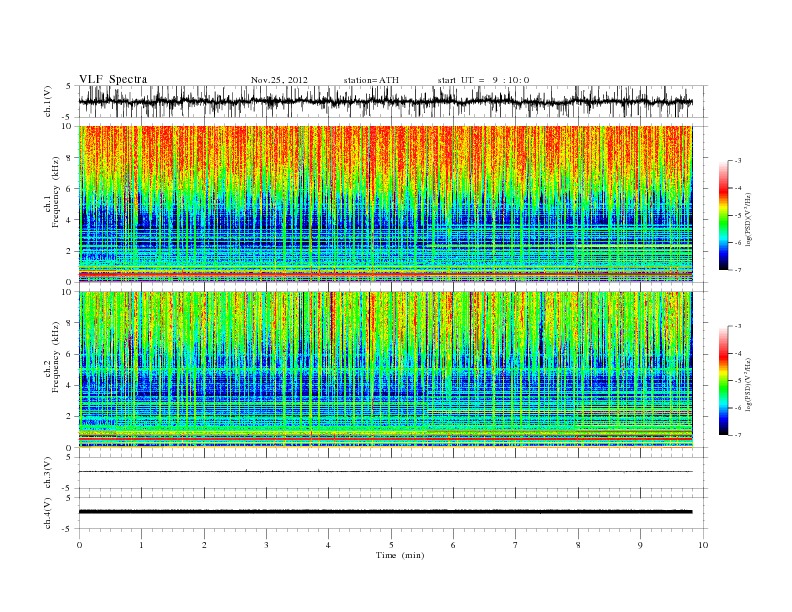Viewport: 792px width, 612px height.
Task: Select the date text "Nov.25, 2012"
Action: pyautogui.click(x=279, y=80)
